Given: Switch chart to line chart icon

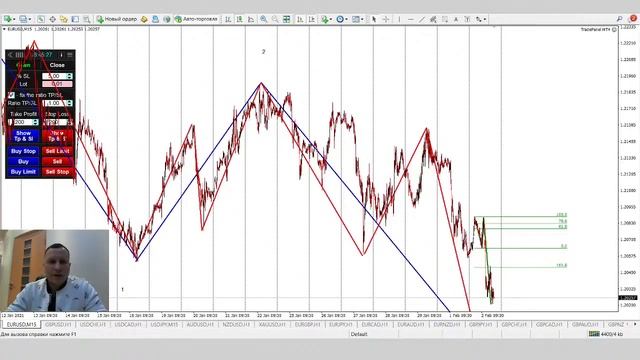Looking at the screenshot, I should (x=251, y=19).
